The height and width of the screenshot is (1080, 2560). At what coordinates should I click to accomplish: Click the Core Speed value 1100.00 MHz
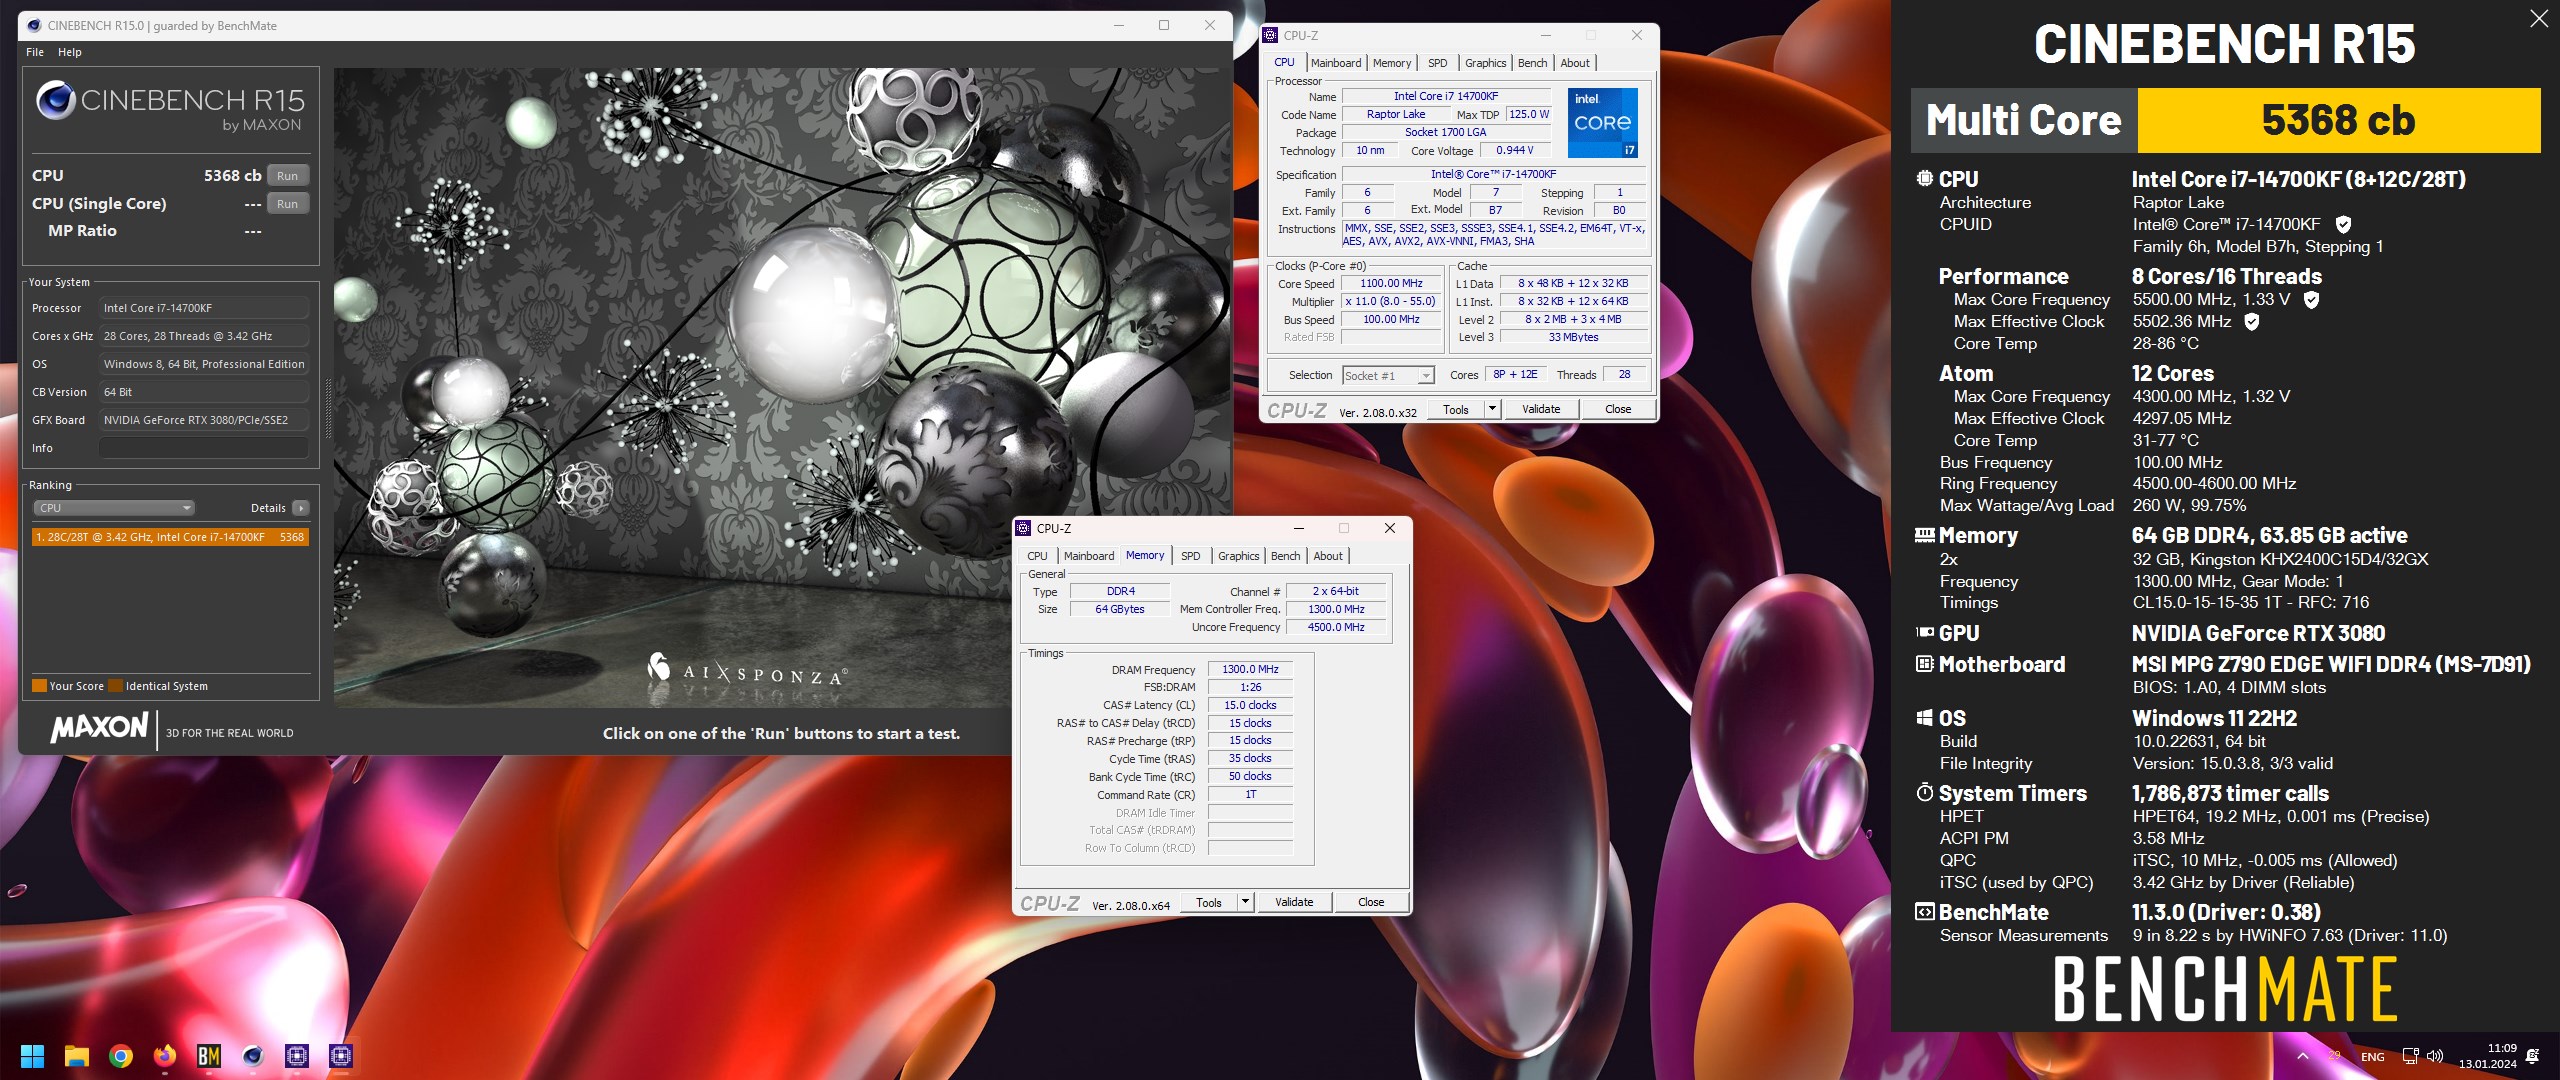click(x=1391, y=284)
